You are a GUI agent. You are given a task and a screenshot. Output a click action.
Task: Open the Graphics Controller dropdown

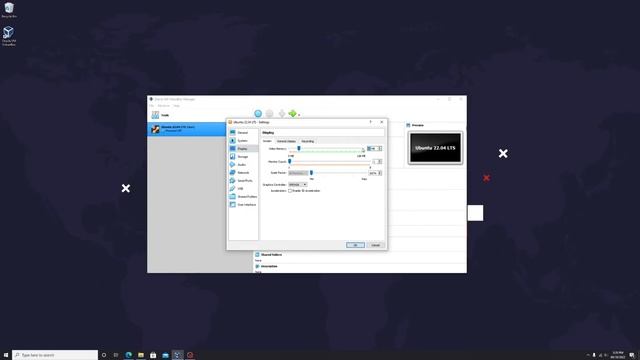pos(298,184)
